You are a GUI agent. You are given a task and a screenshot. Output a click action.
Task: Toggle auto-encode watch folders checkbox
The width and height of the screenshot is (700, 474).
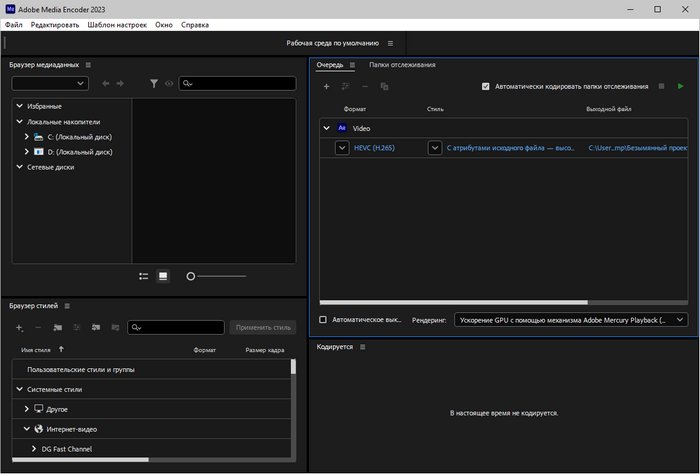[x=486, y=86]
